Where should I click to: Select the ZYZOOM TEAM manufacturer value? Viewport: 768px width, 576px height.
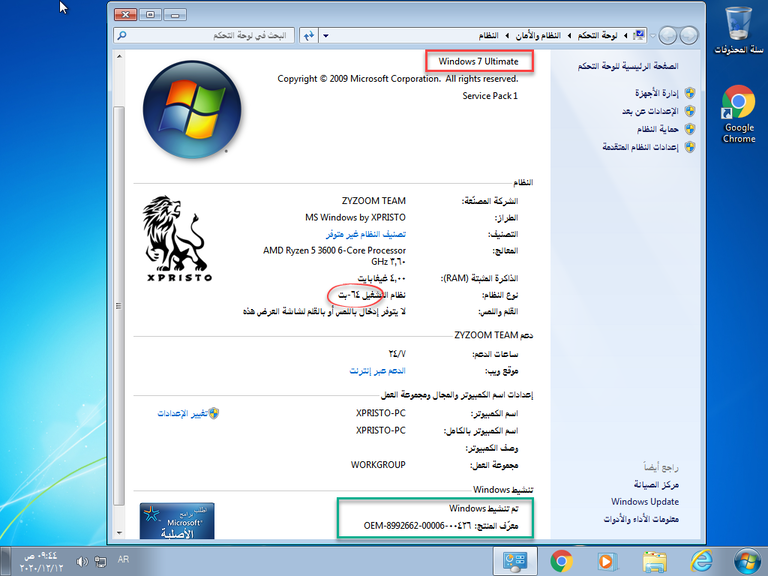(374, 201)
